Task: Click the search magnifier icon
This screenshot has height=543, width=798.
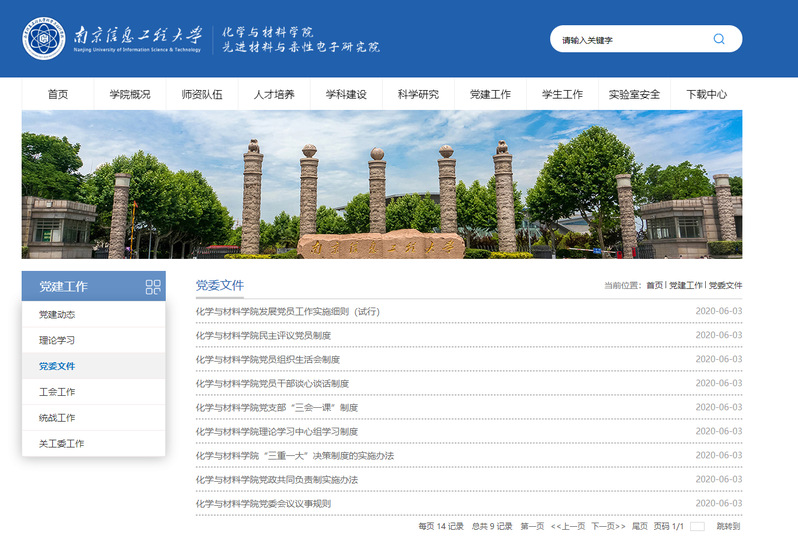Action: pyautogui.click(x=718, y=39)
